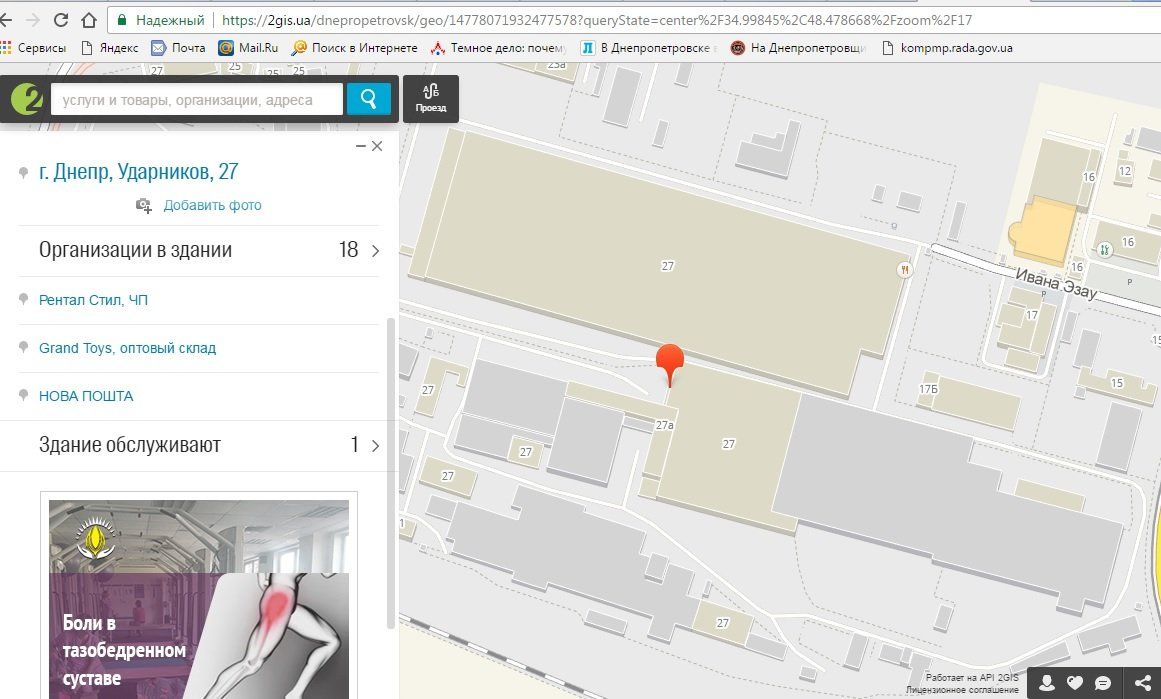
Task: Expand Организации в здании list
Action: tap(375, 250)
